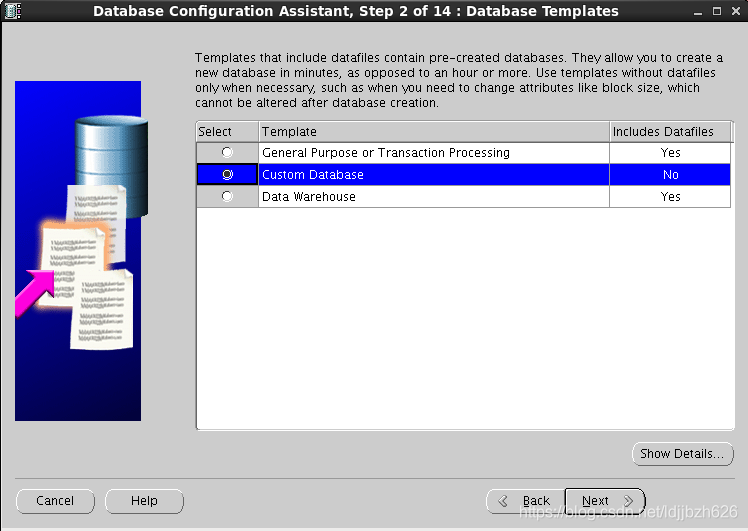The image size is (748, 531).
Task: Click the Template column header
Action: tap(434, 132)
